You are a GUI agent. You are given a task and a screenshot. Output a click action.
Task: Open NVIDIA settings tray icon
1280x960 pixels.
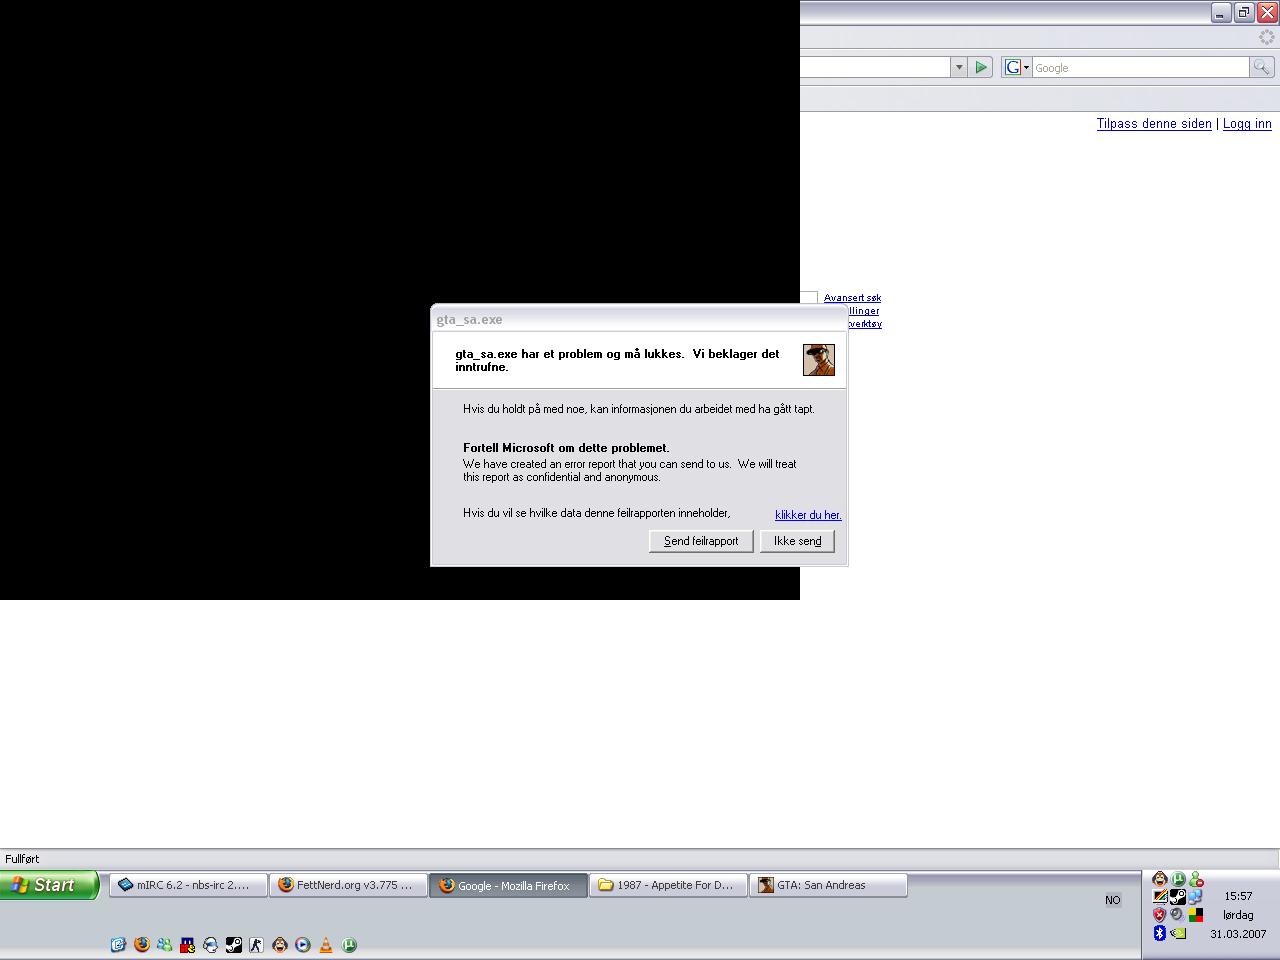1178,933
